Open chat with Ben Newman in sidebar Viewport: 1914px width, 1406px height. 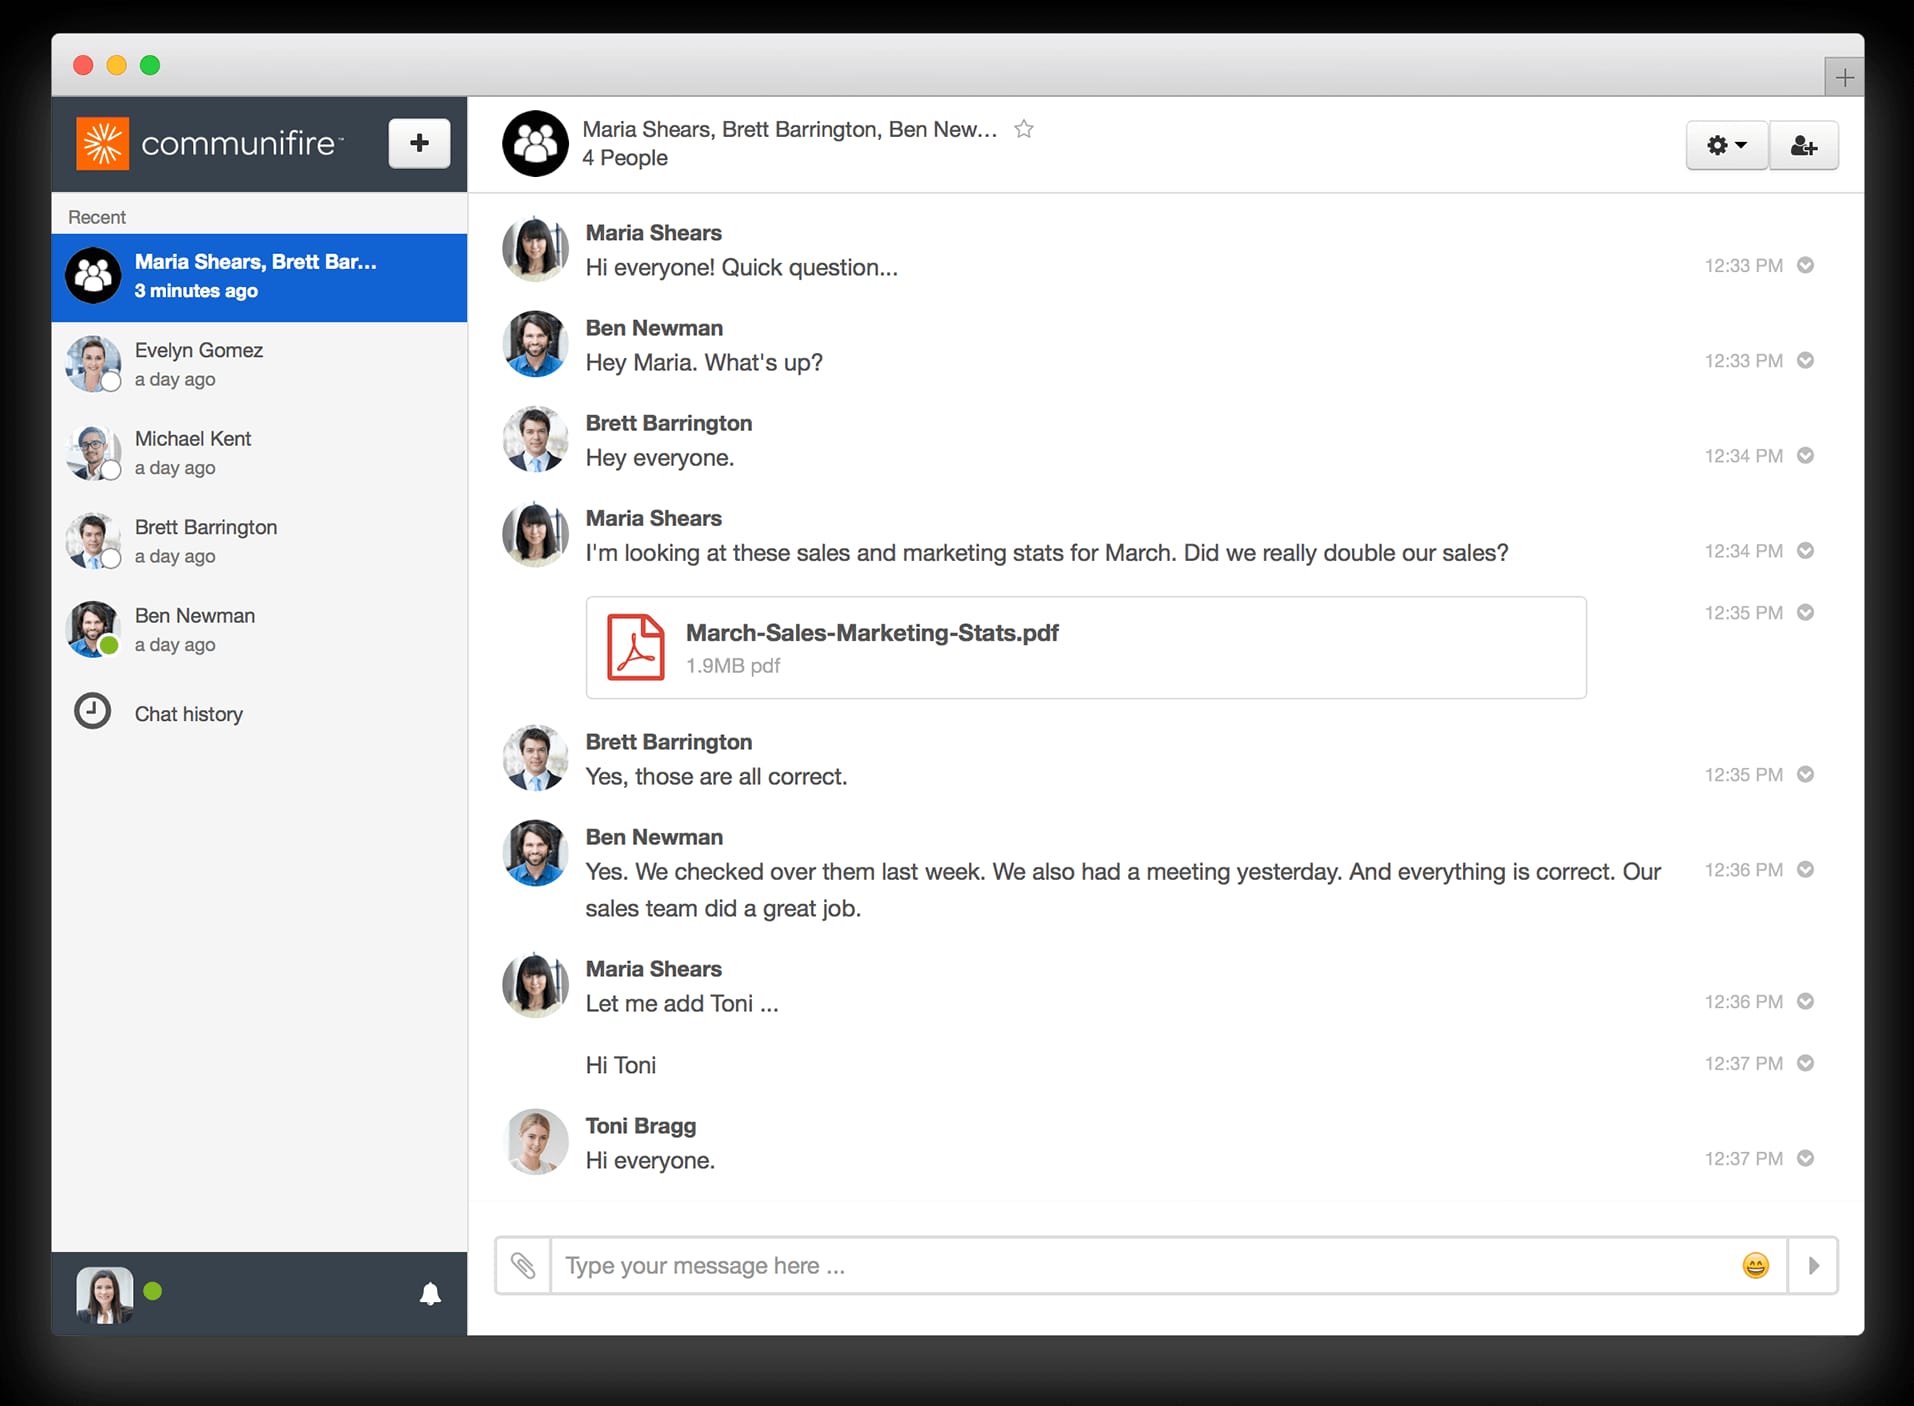259,630
